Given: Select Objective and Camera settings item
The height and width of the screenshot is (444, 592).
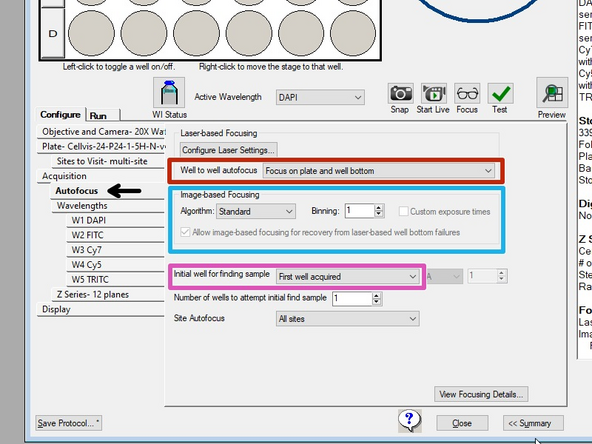Looking at the screenshot, I should 101,132.
